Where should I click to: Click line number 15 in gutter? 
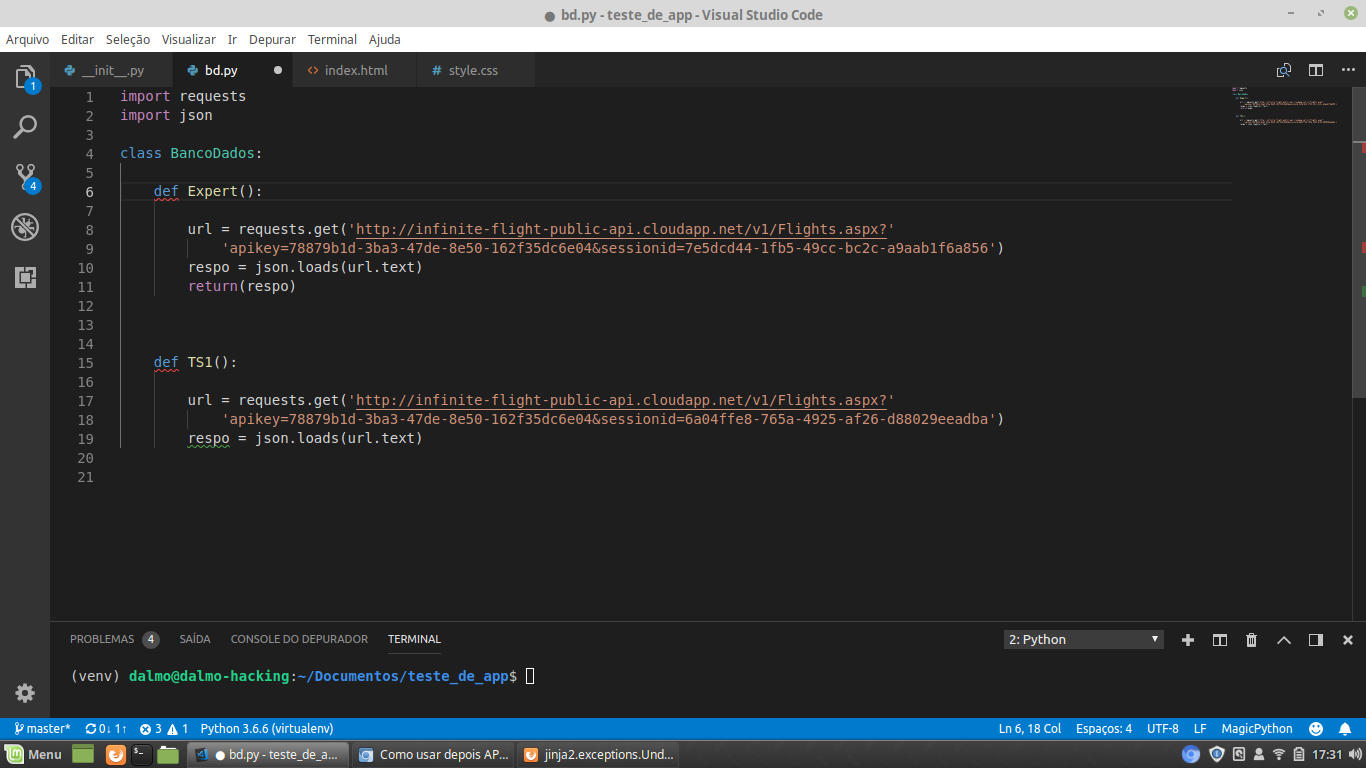click(85, 363)
